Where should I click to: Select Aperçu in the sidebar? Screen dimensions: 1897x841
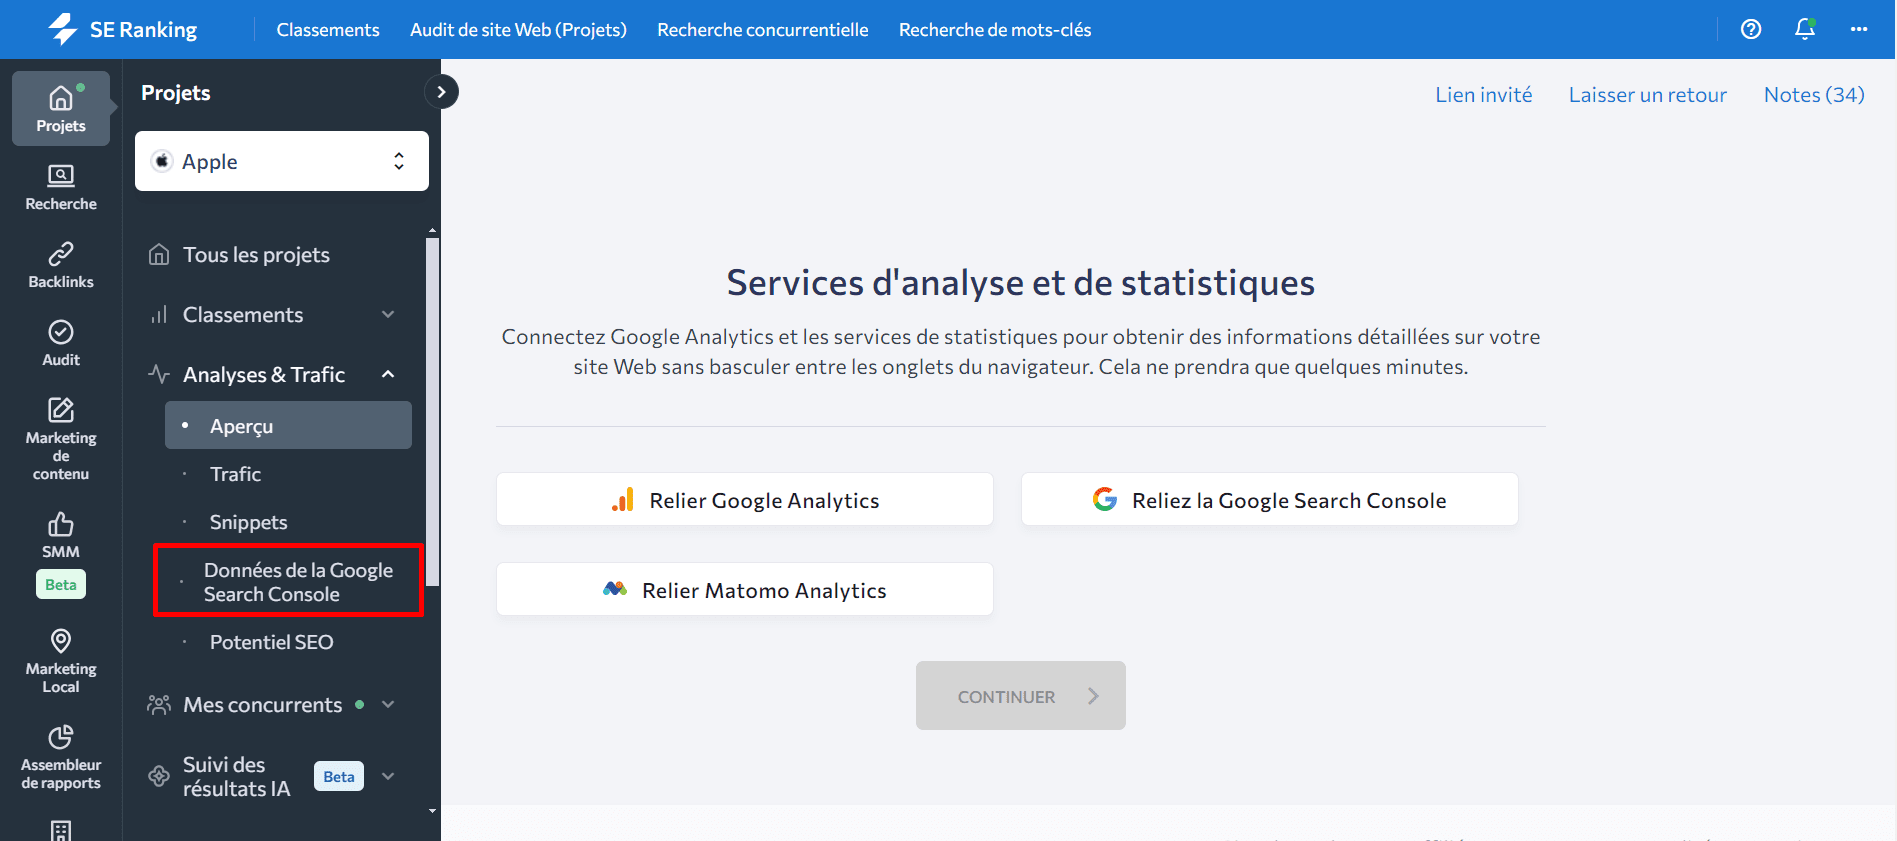tap(288, 425)
